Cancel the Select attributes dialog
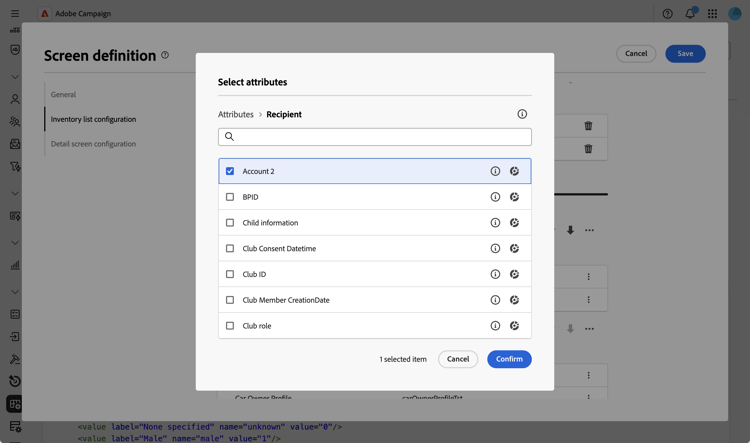Screen dimensions: 750x443 458,359
